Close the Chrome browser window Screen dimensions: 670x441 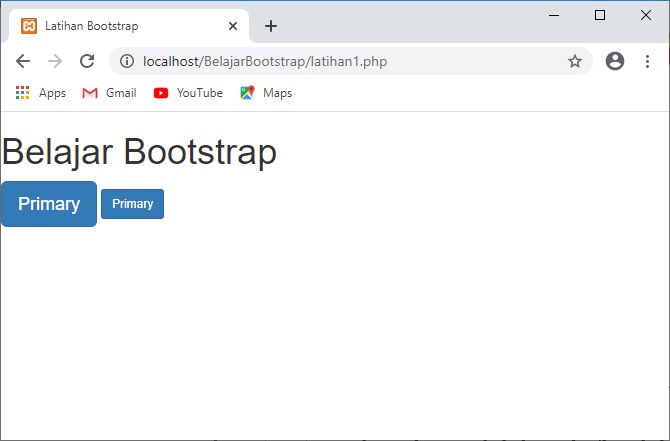(645, 15)
